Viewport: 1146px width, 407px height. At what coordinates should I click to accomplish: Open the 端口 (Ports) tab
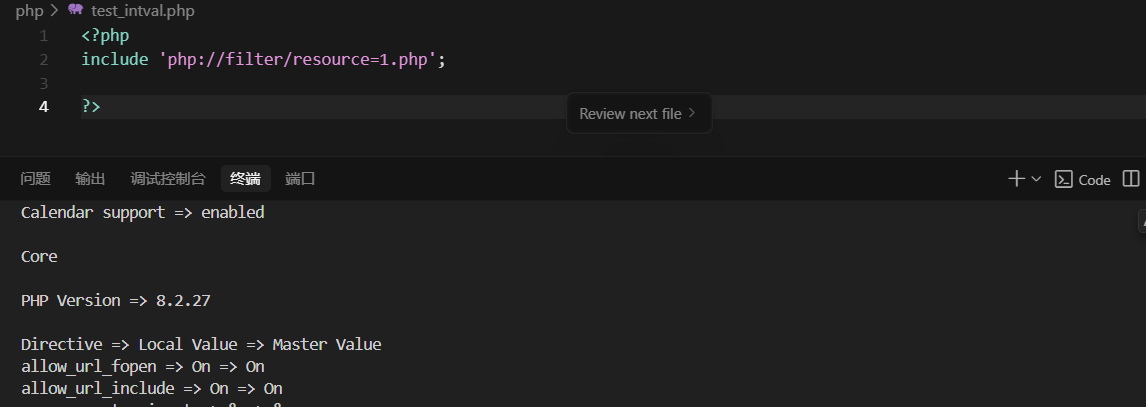(x=300, y=179)
